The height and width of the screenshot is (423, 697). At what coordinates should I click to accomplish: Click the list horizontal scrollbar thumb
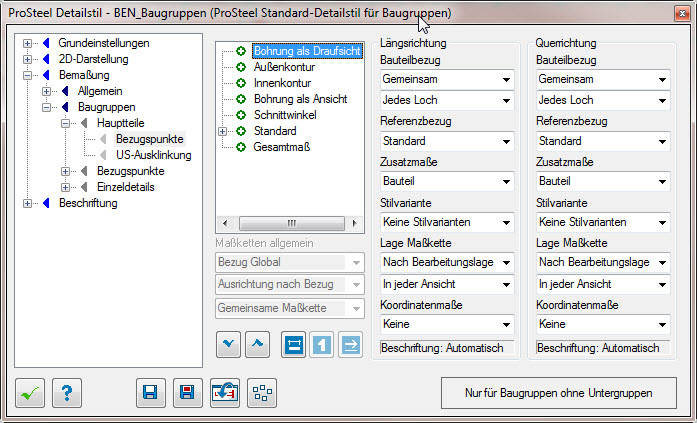(x=292, y=223)
